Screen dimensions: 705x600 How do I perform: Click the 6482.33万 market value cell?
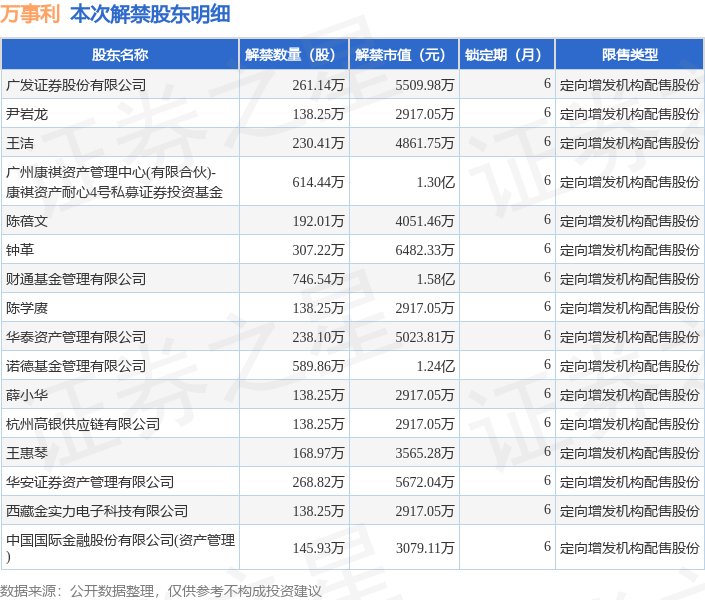[425, 250]
